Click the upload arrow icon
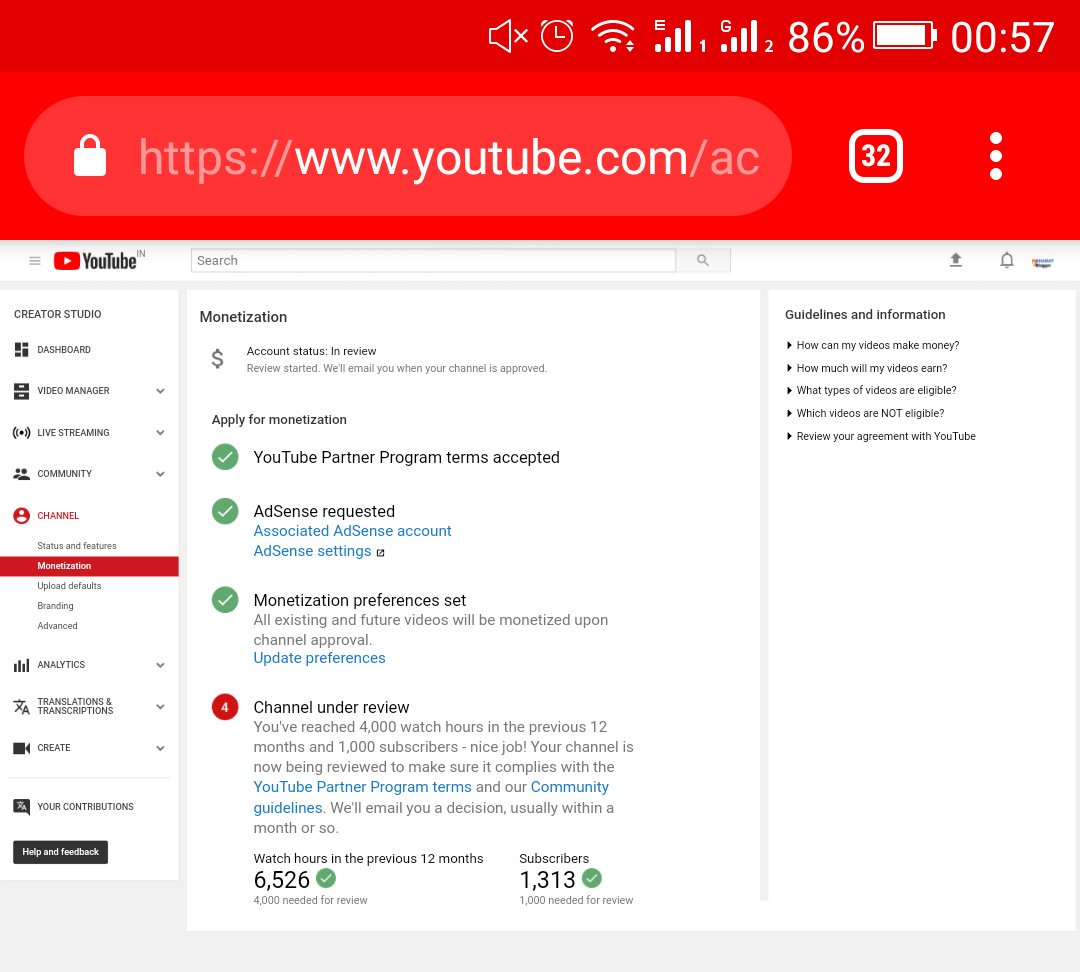Viewport: 1080px width, 972px height. [955, 260]
